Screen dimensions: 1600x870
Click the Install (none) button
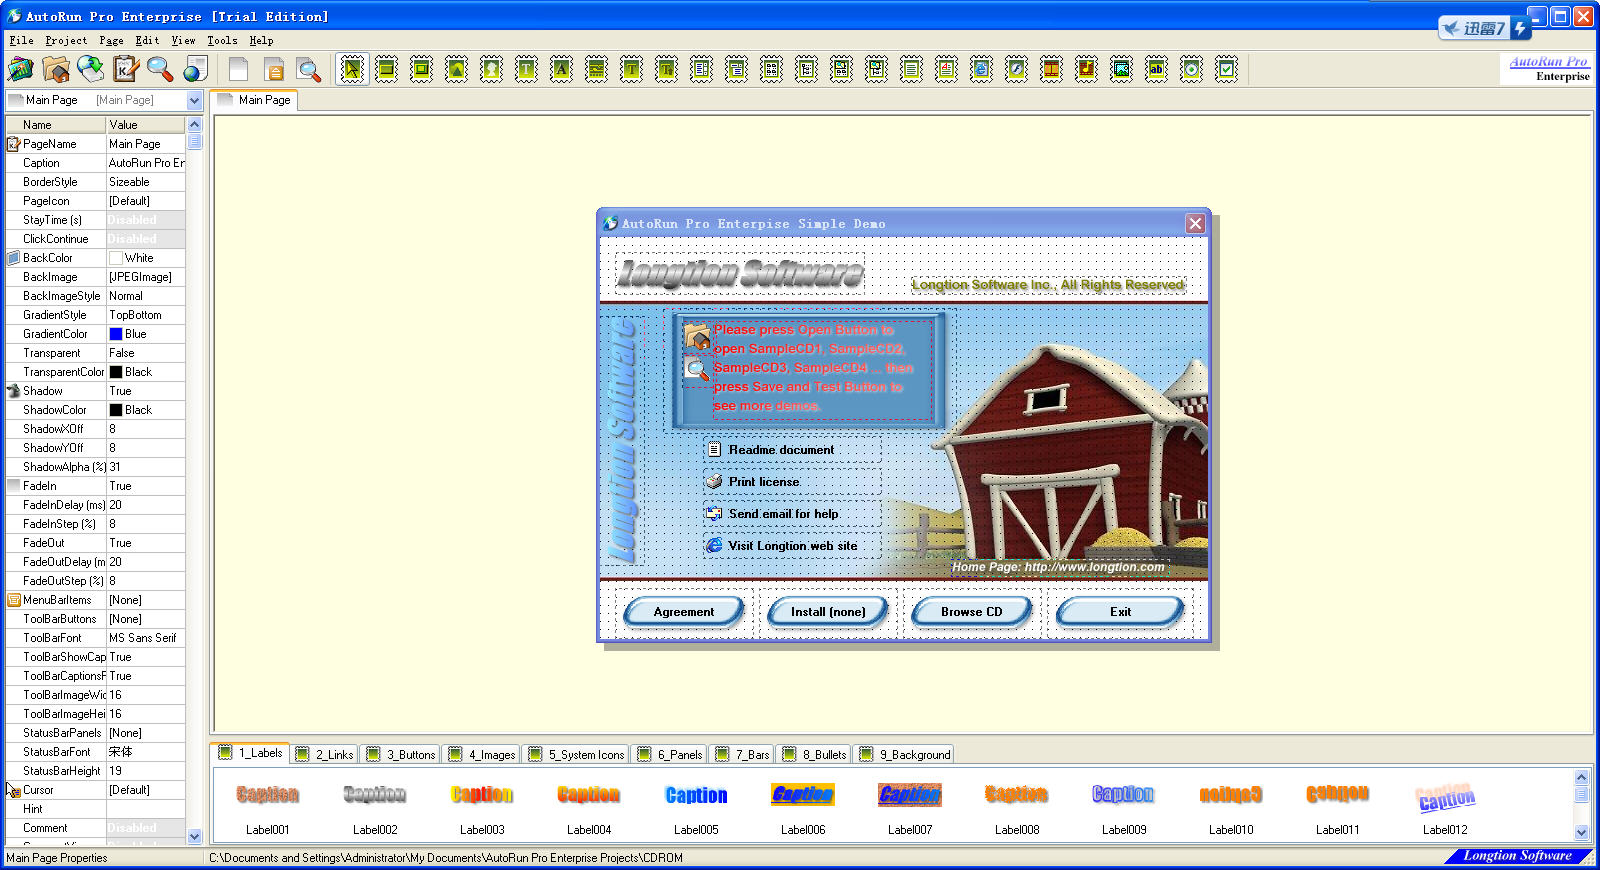click(828, 612)
